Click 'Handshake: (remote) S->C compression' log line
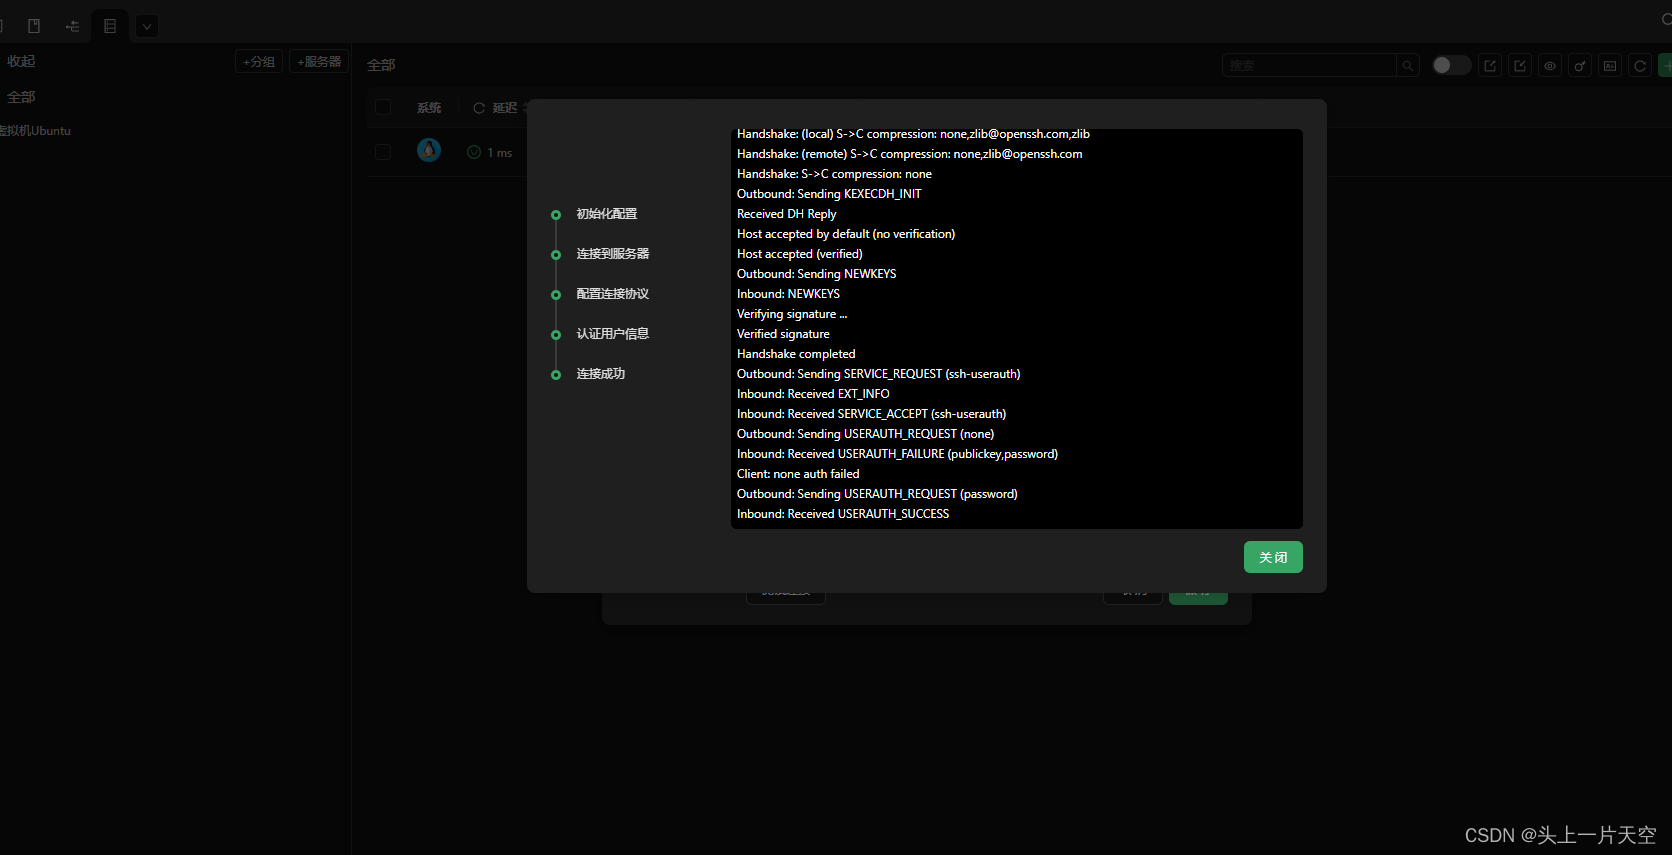Image resolution: width=1672 pixels, height=855 pixels. [910, 154]
